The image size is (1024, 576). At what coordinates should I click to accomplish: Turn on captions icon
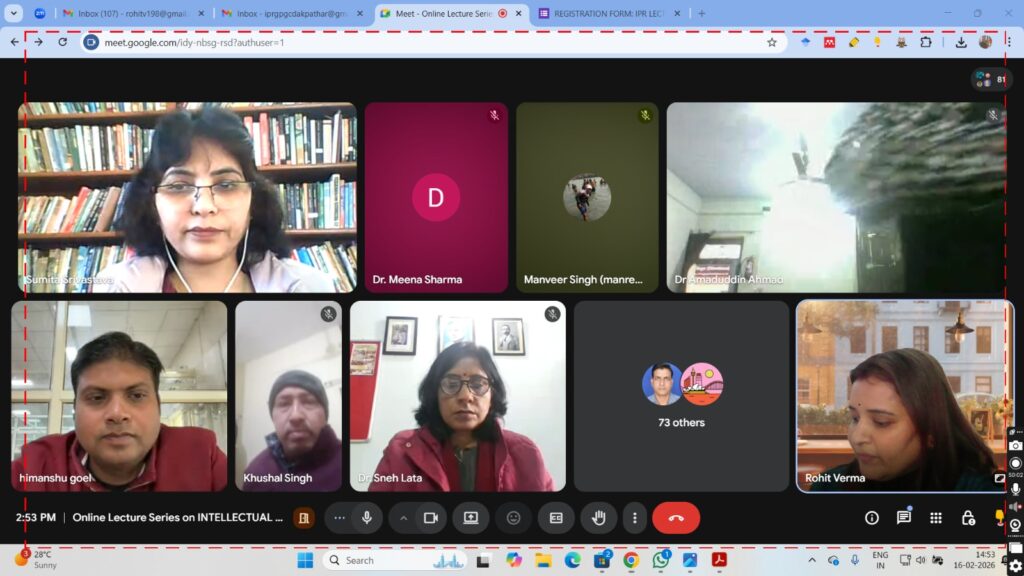point(556,518)
